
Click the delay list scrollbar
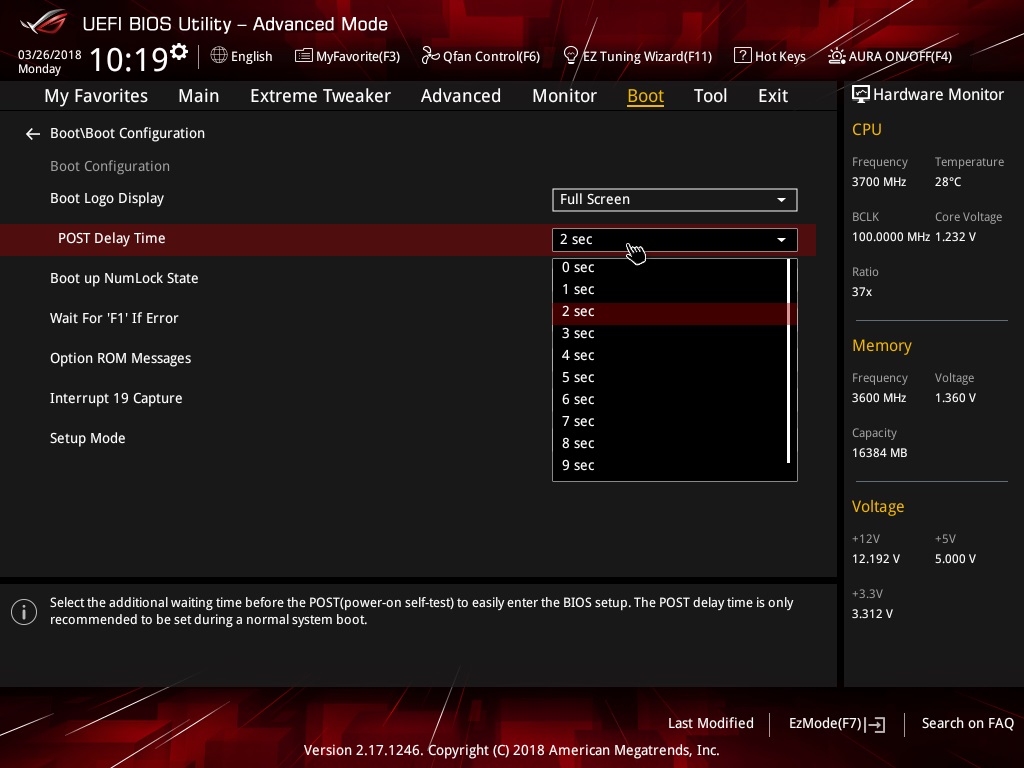789,361
